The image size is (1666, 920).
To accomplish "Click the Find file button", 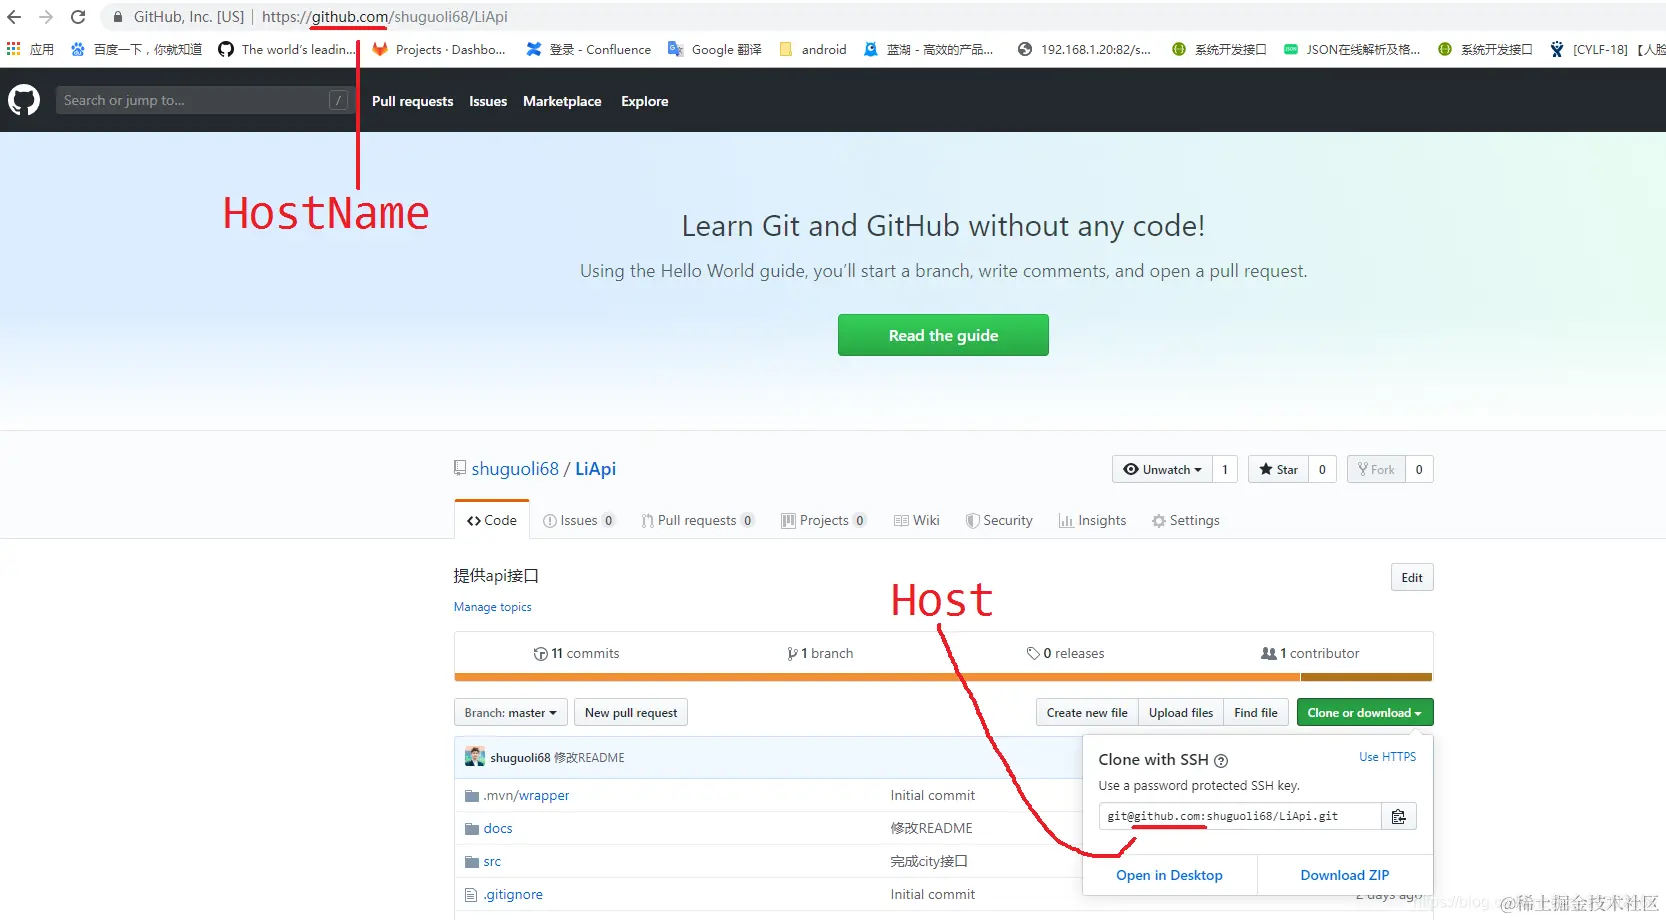I will [x=1256, y=712].
